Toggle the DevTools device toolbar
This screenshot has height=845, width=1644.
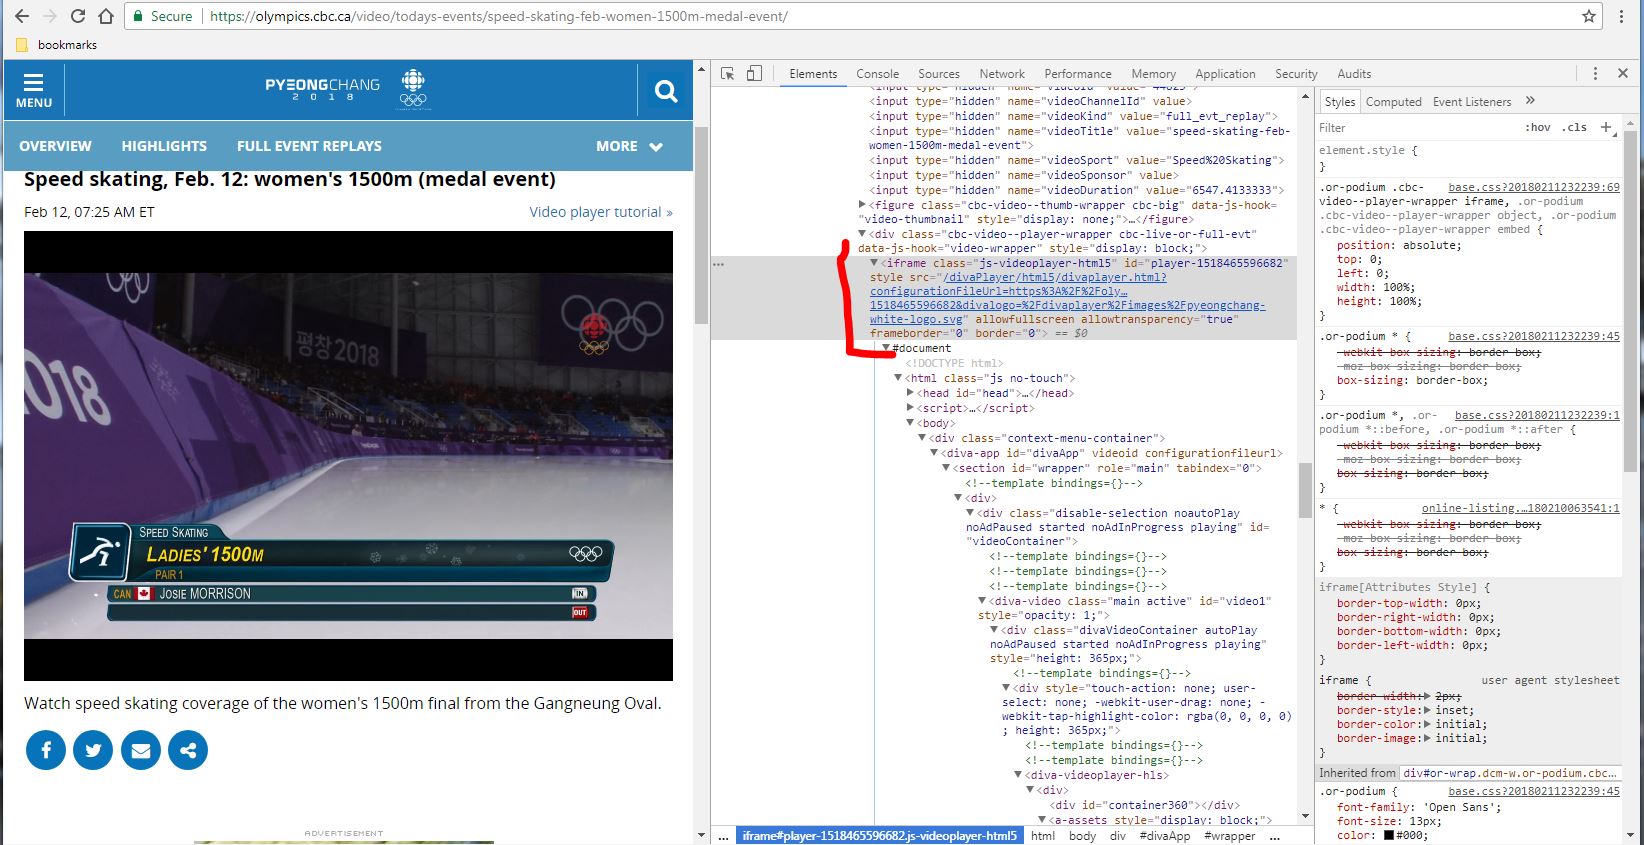[x=754, y=74]
